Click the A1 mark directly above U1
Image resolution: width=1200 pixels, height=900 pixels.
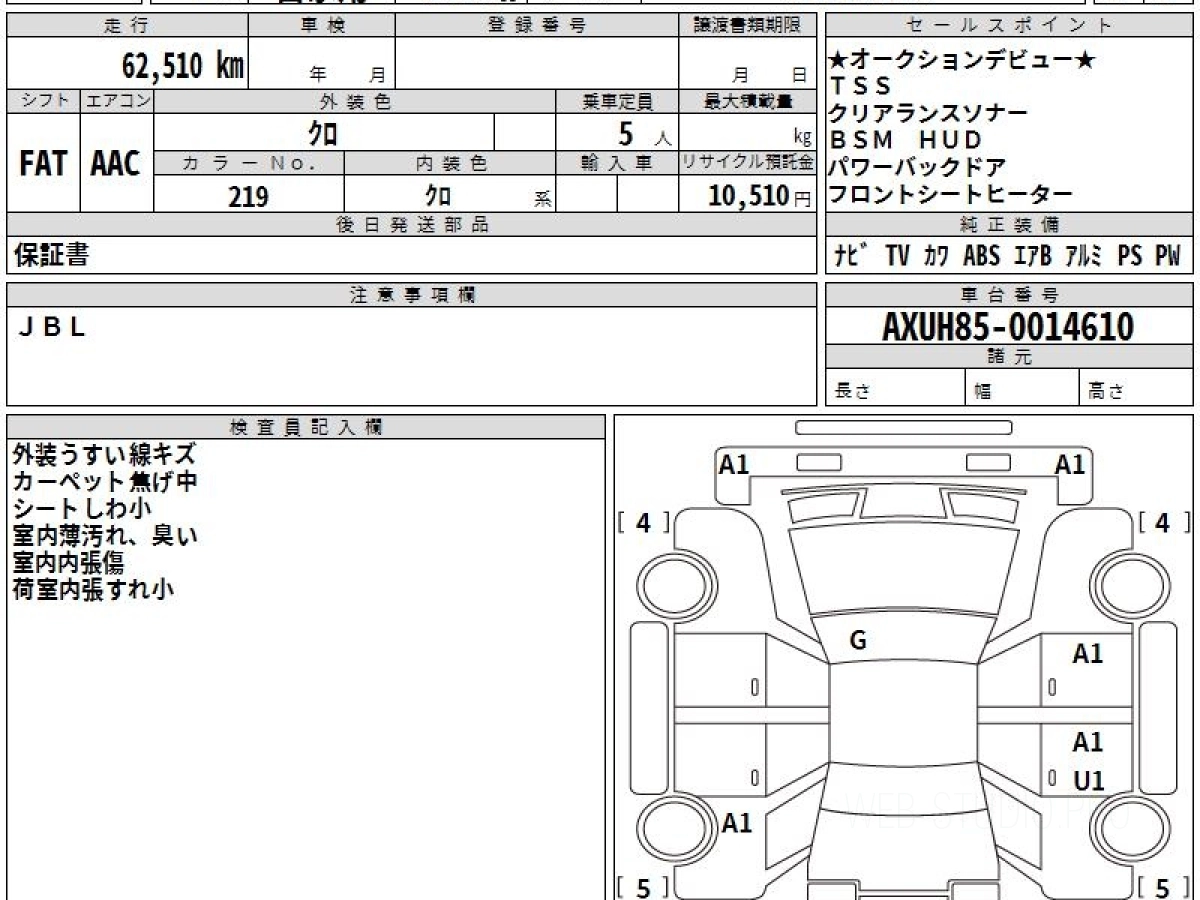[x=1088, y=743]
